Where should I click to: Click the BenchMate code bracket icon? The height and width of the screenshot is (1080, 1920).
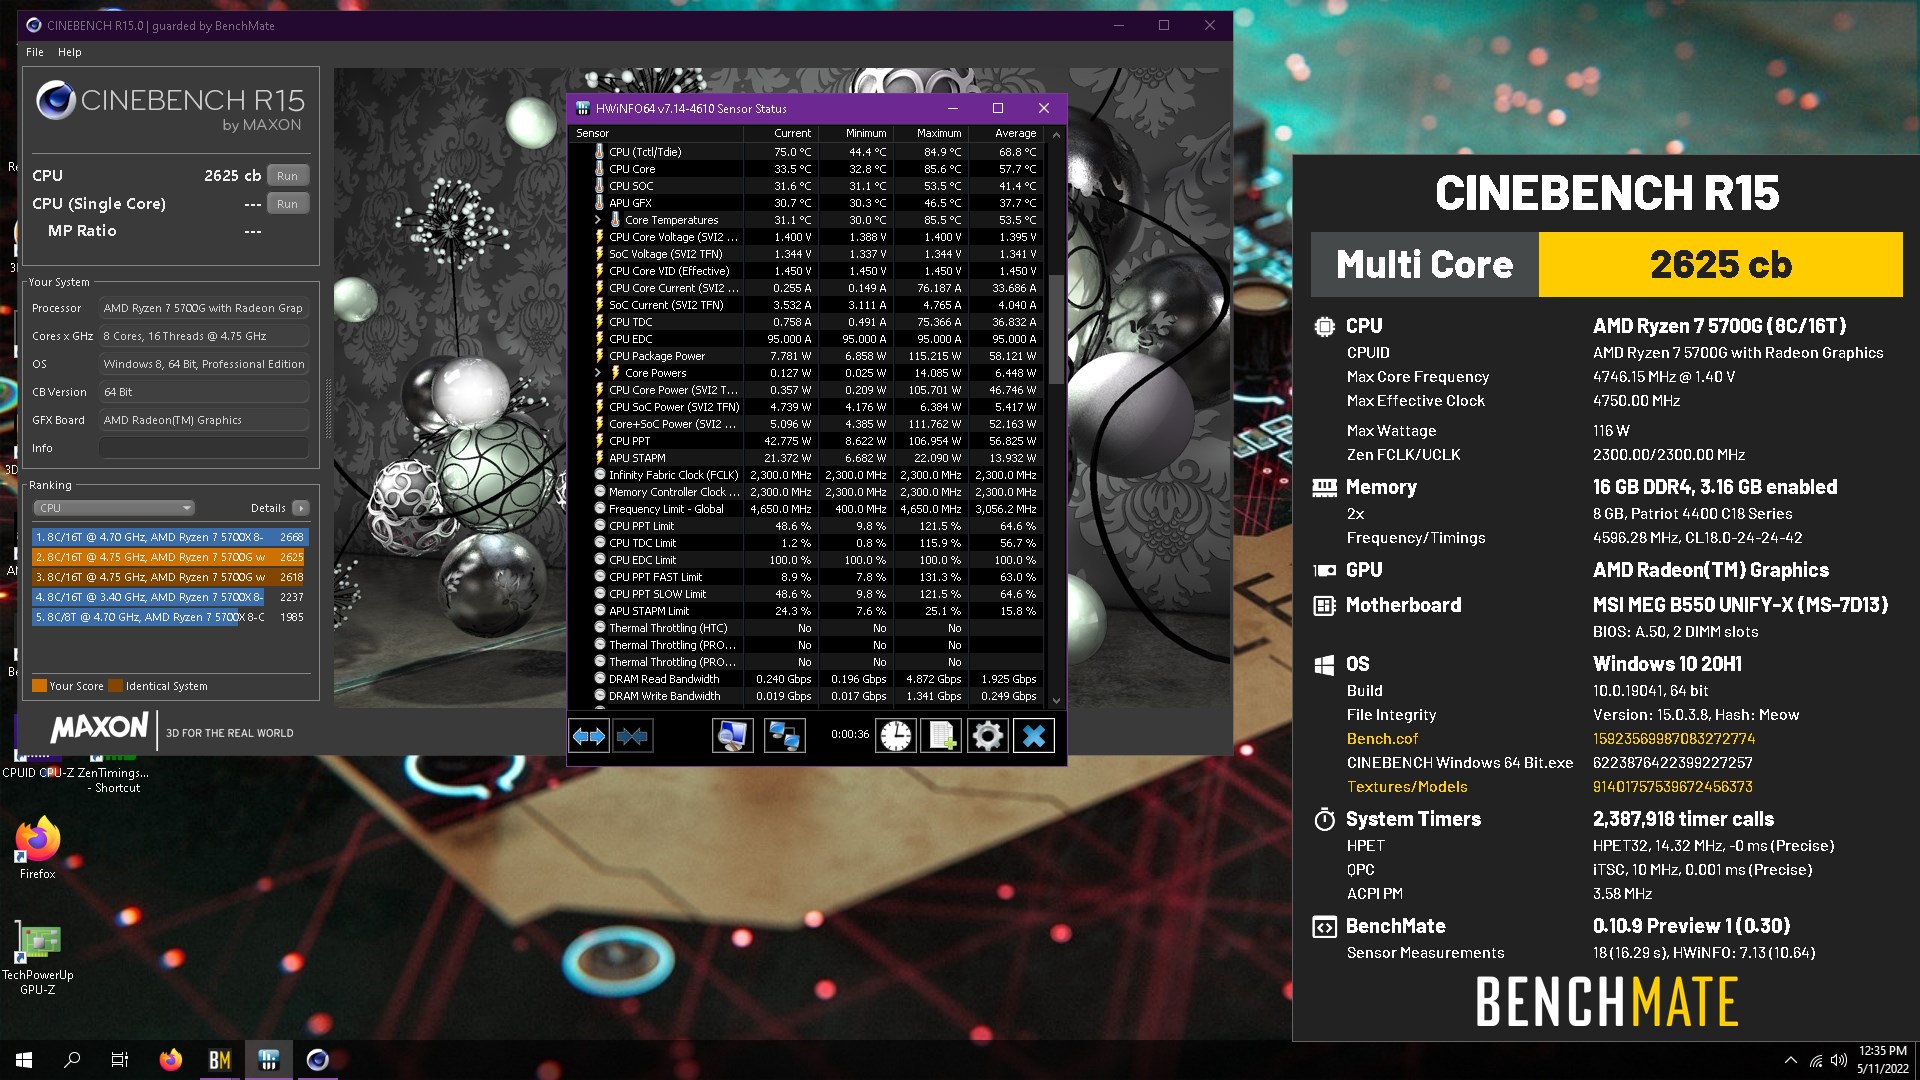tap(1324, 926)
